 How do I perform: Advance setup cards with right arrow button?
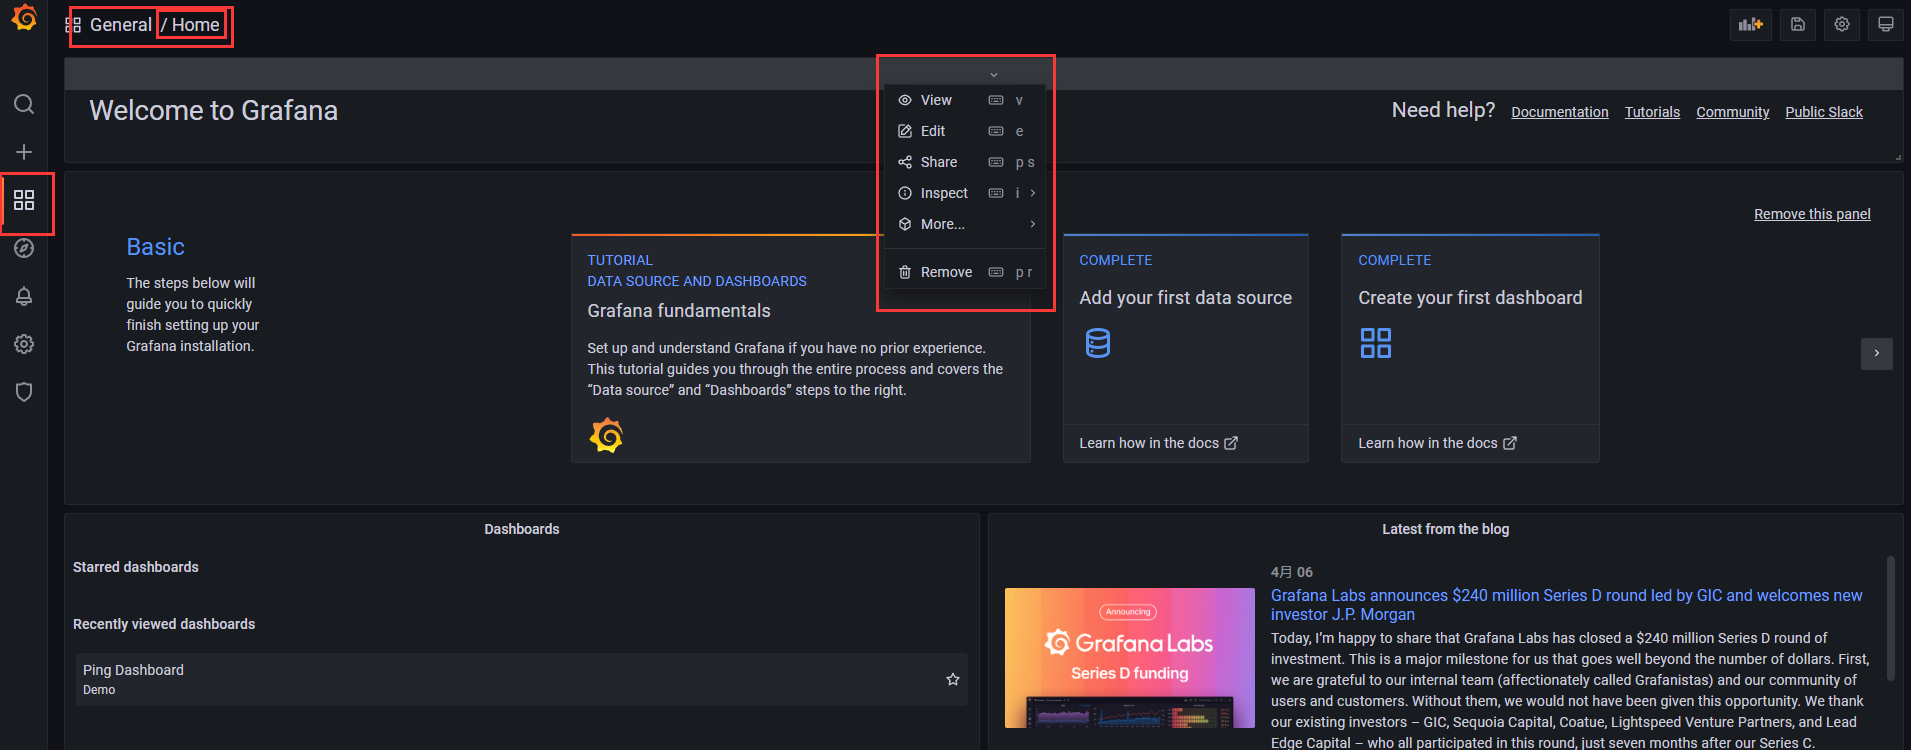click(1877, 353)
